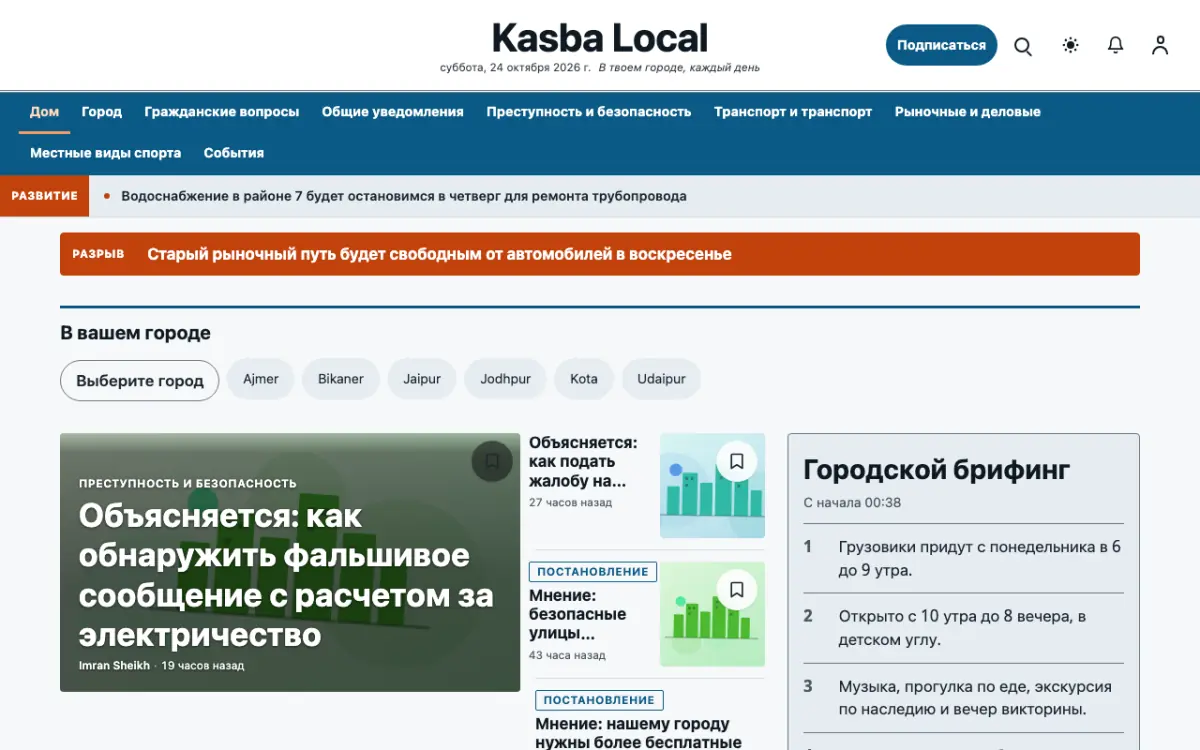
Task: Click ПРЕСТУПНОСТЬ И БЕЗОПАСНОСТЬ hero category label
Action: click(x=188, y=483)
